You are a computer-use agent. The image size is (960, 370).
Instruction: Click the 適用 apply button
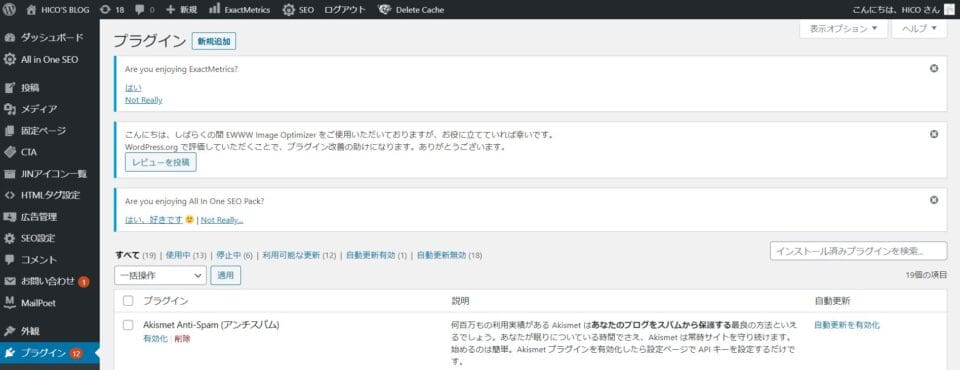tap(226, 276)
